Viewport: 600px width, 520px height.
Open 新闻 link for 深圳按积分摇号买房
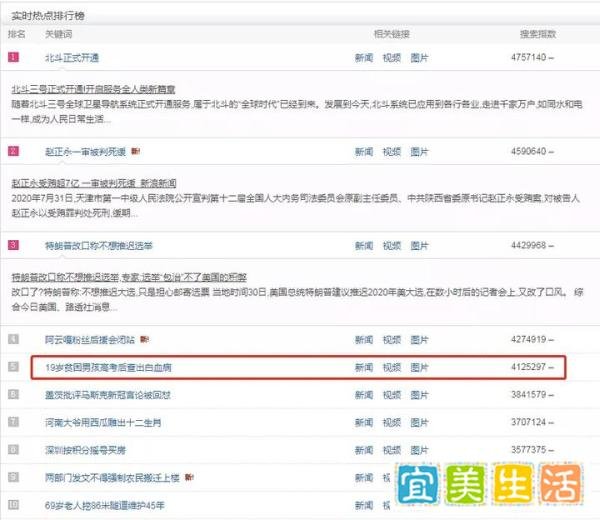tap(364, 450)
